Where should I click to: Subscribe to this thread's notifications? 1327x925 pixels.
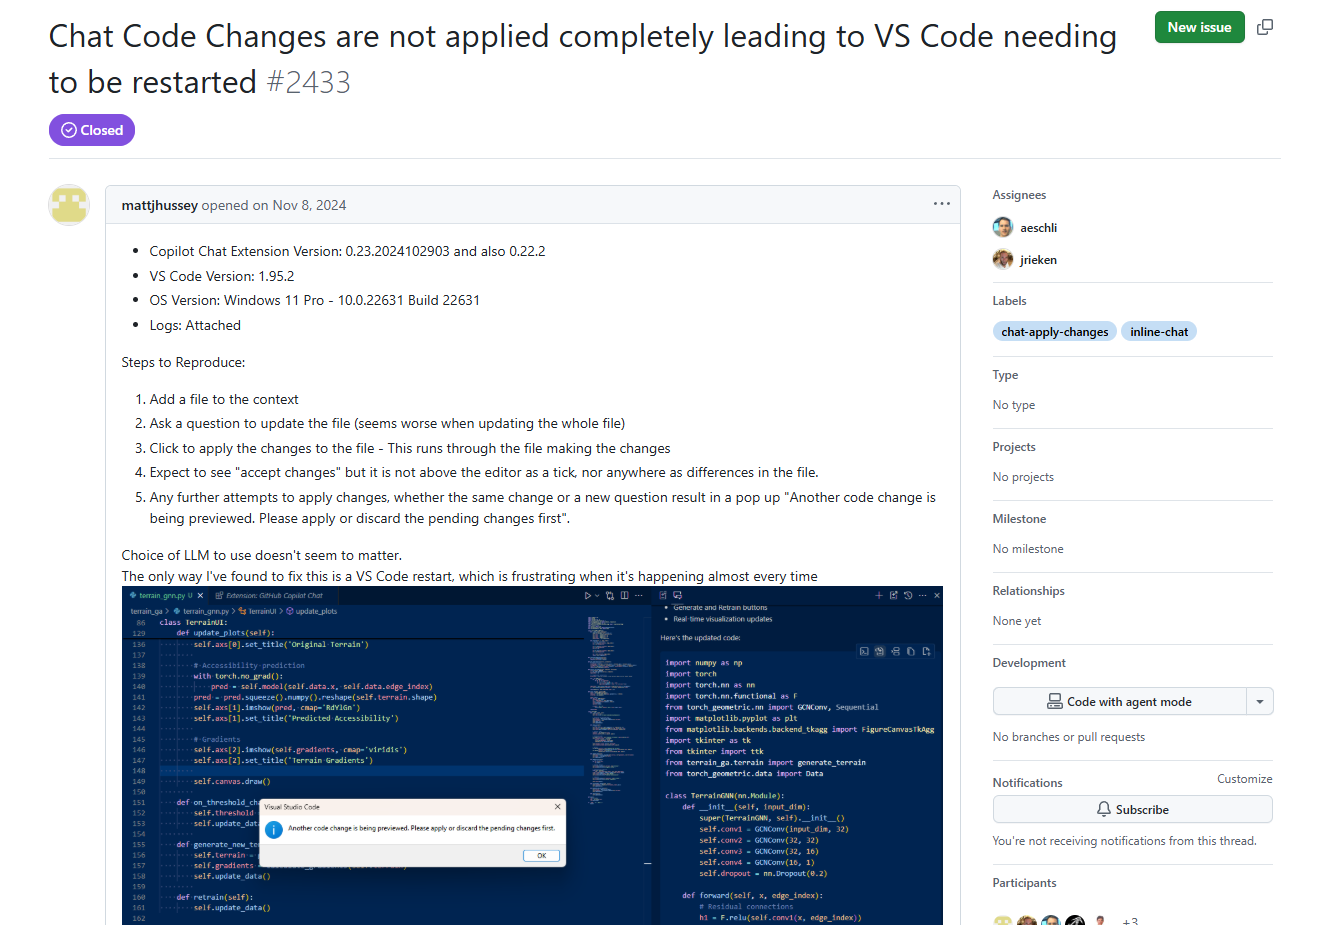coord(1132,809)
